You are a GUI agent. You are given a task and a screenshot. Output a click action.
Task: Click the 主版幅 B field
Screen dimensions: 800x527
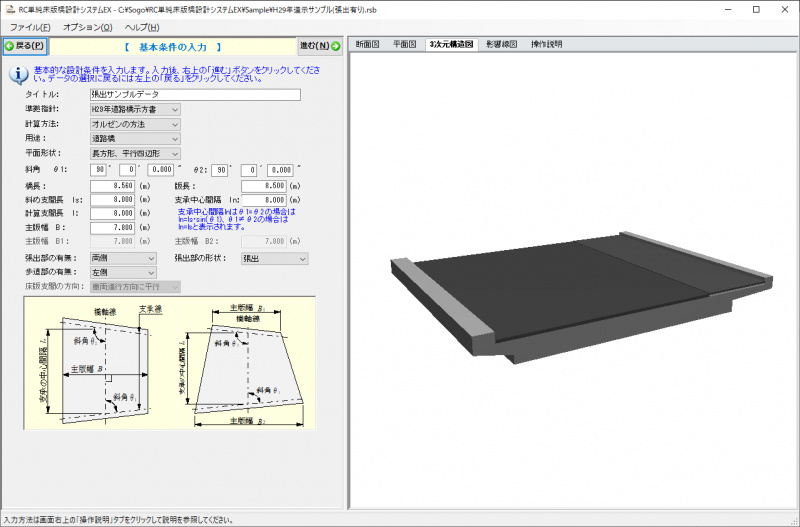pyautogui.click(x=113, y=228)
